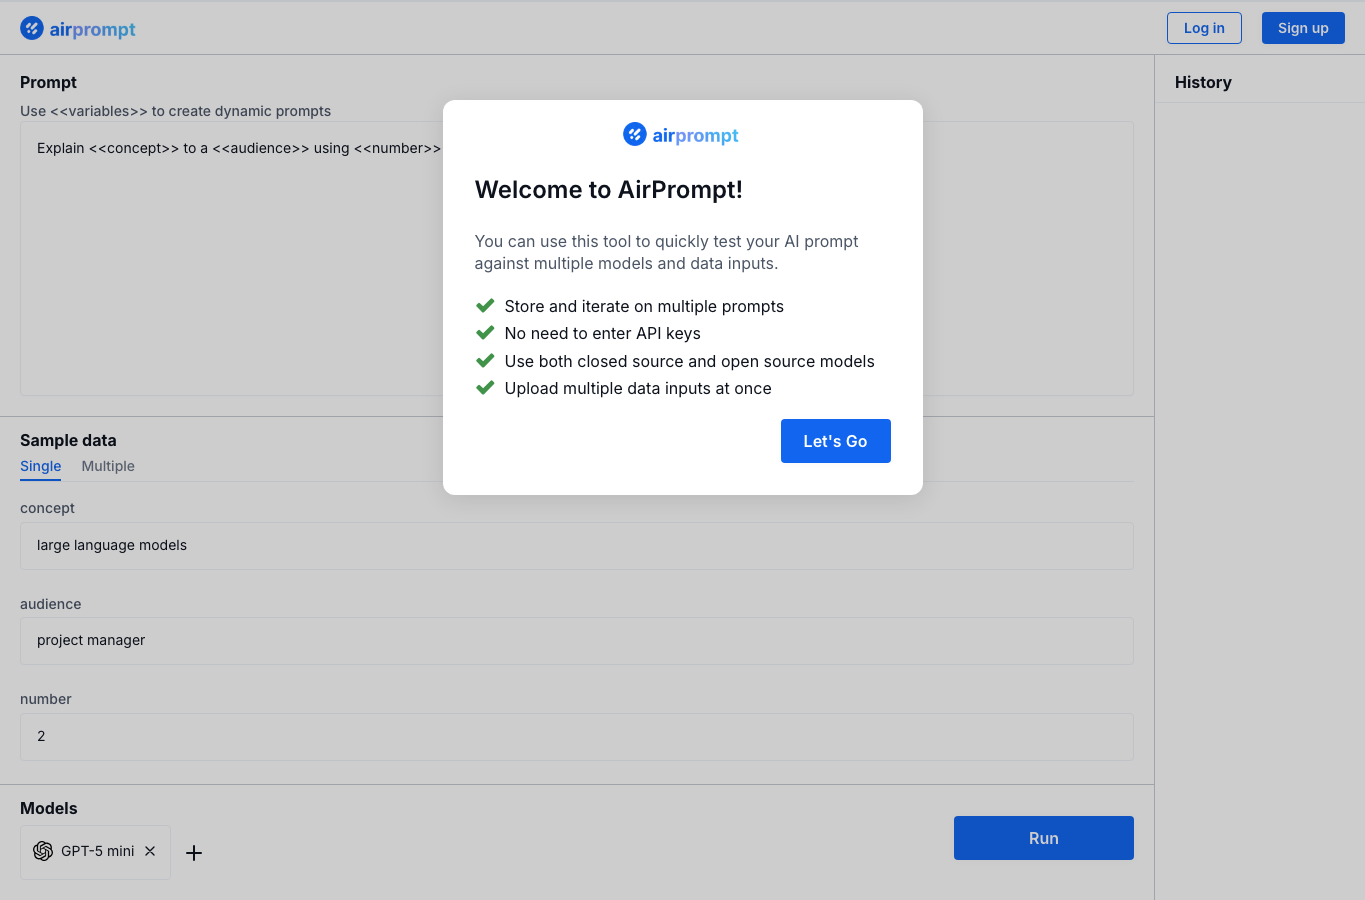
Task: Click the History panel heading
Action: [1203, 82]
